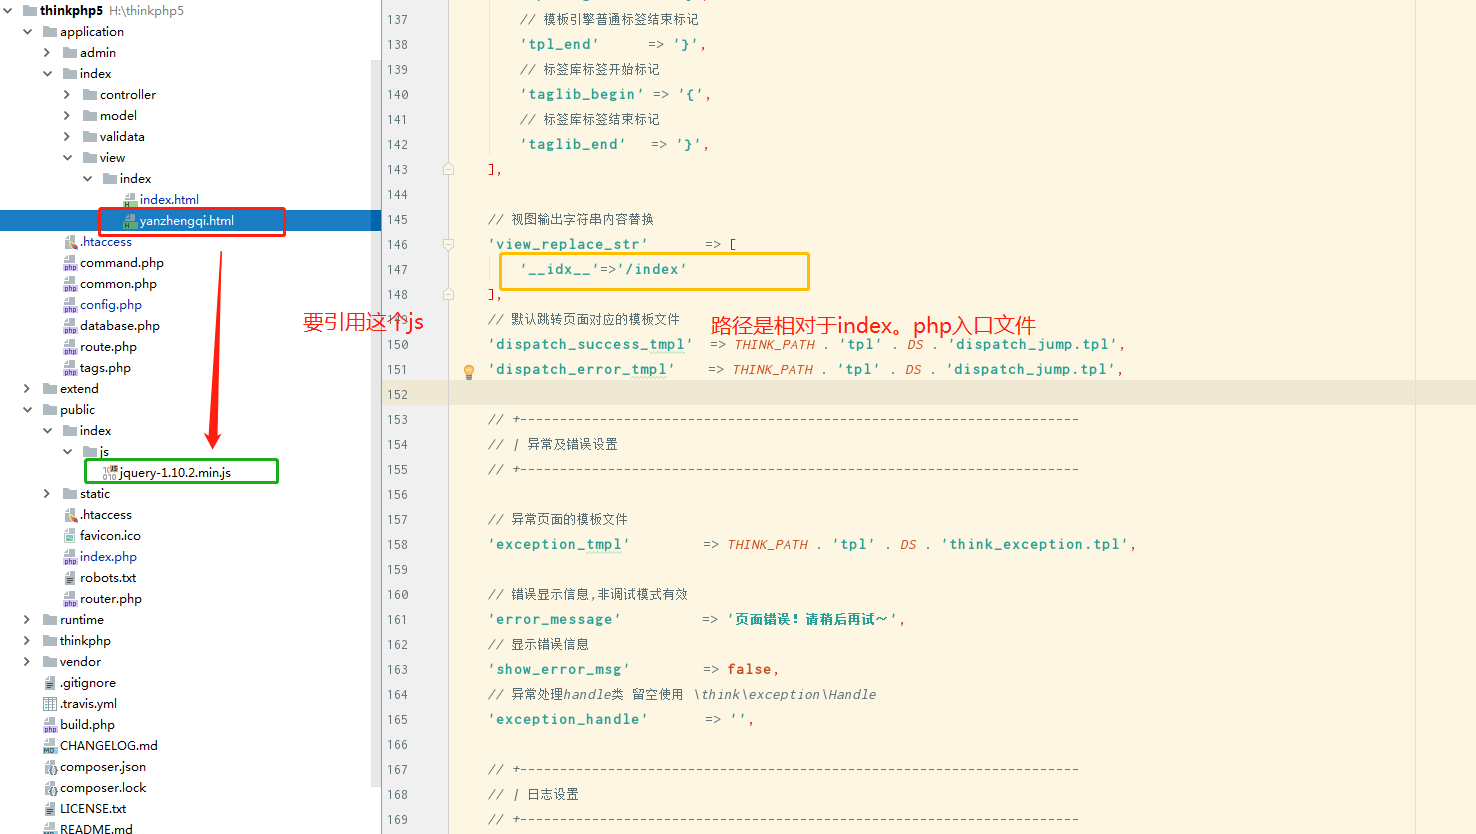
Task: Click the code fold arrow at line 146
Action: click(447, 244)
